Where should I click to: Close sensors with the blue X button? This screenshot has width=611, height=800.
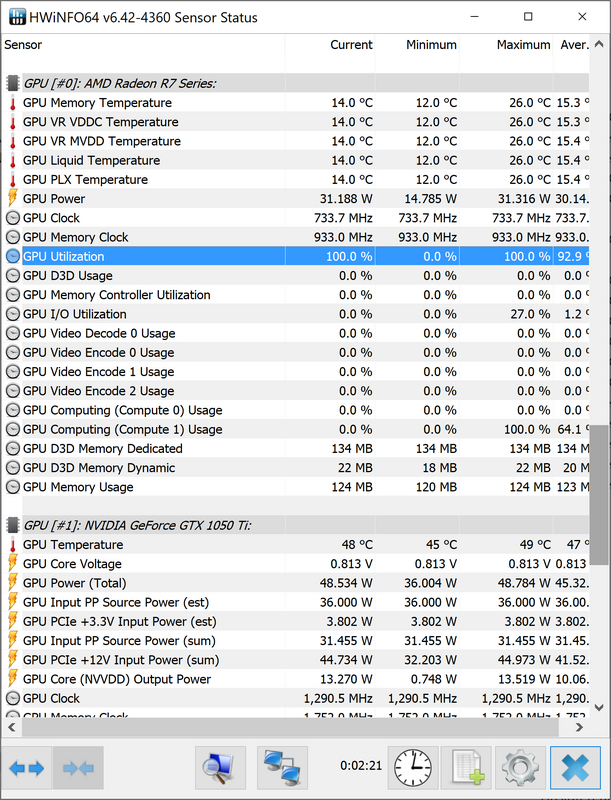tap(575, 767)
